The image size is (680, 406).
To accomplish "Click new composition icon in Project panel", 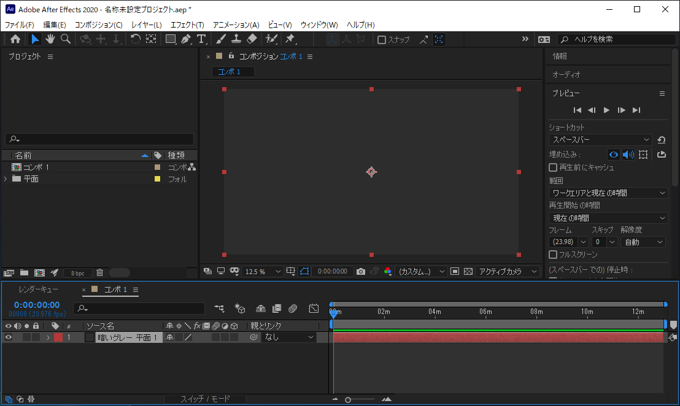I will click(x=39, y=273).
